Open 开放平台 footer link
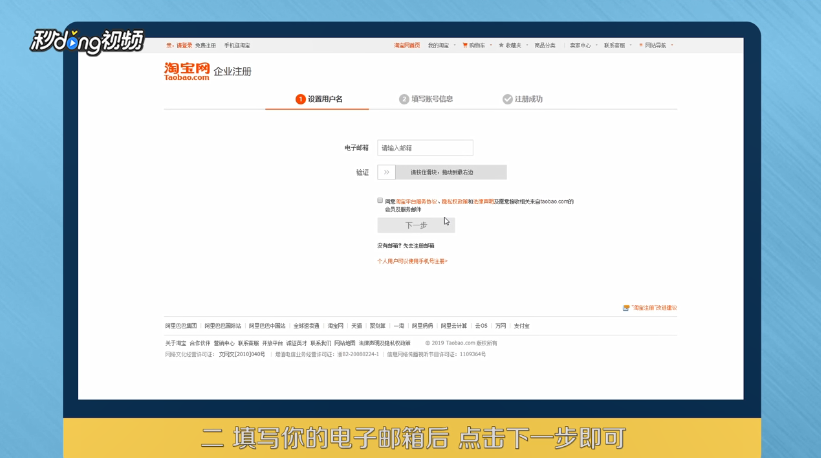The image size is (821, 458). [x=272, y=343]
